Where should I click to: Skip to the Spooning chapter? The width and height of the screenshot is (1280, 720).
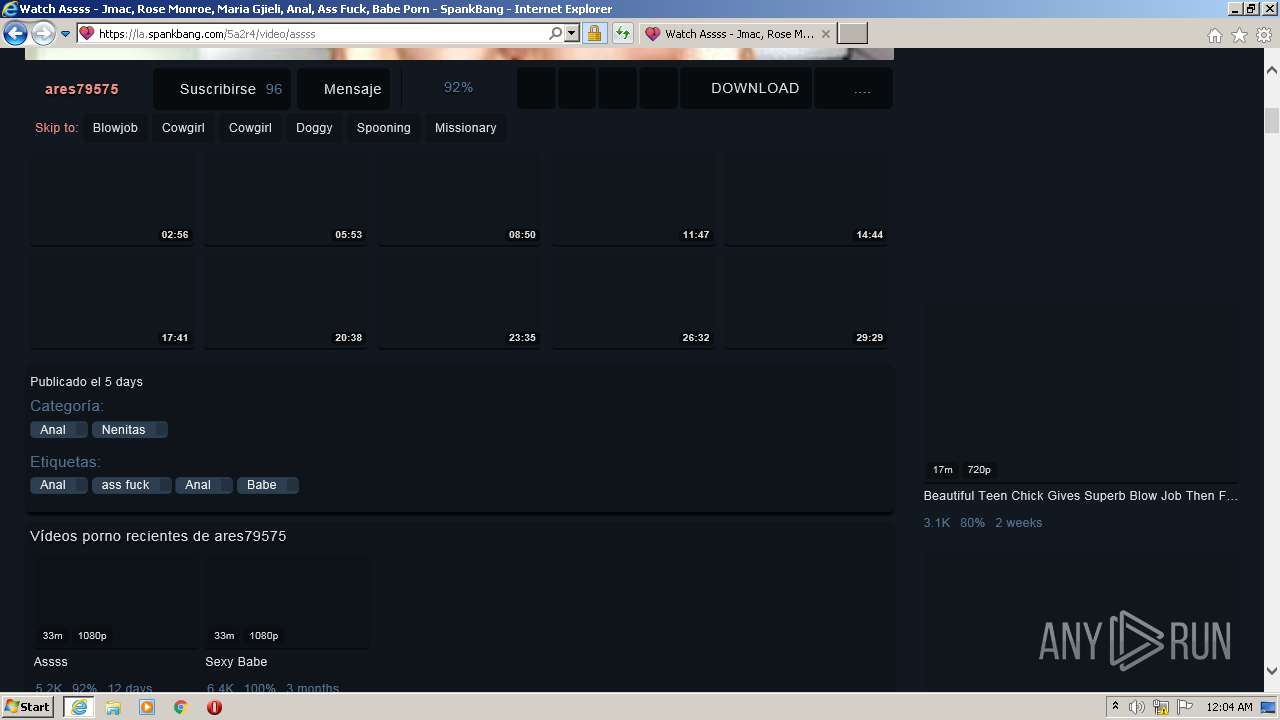point(384,128)
